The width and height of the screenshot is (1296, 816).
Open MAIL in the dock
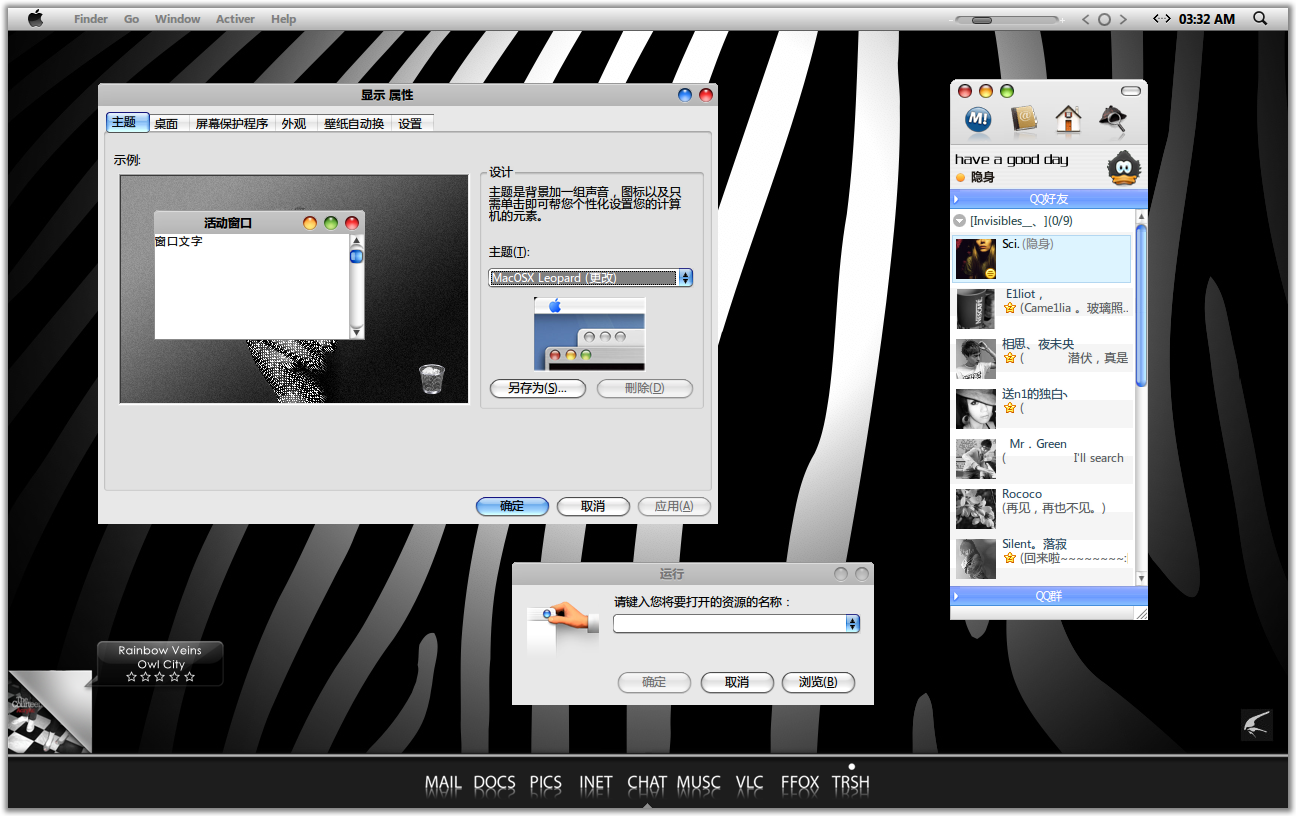point(443,783)
